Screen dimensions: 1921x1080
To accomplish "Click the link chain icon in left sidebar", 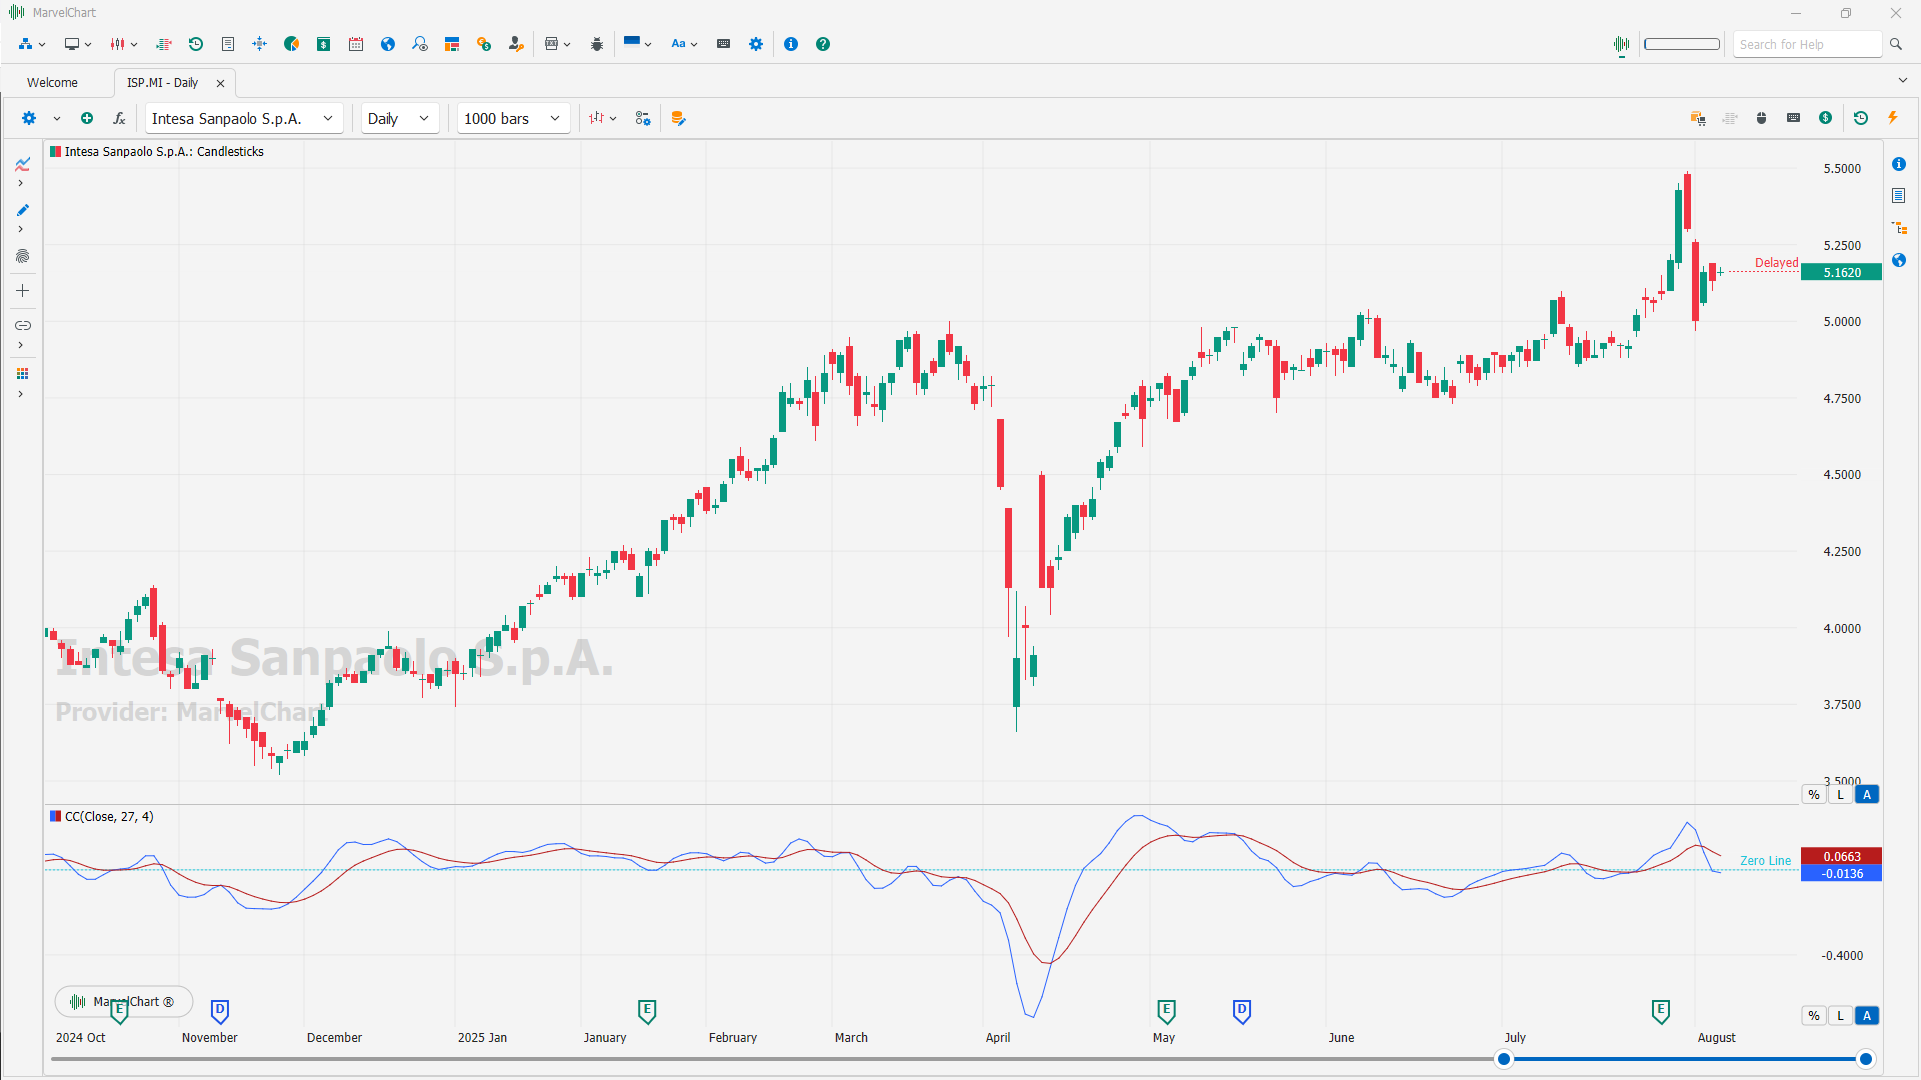I will coord(22,325).
